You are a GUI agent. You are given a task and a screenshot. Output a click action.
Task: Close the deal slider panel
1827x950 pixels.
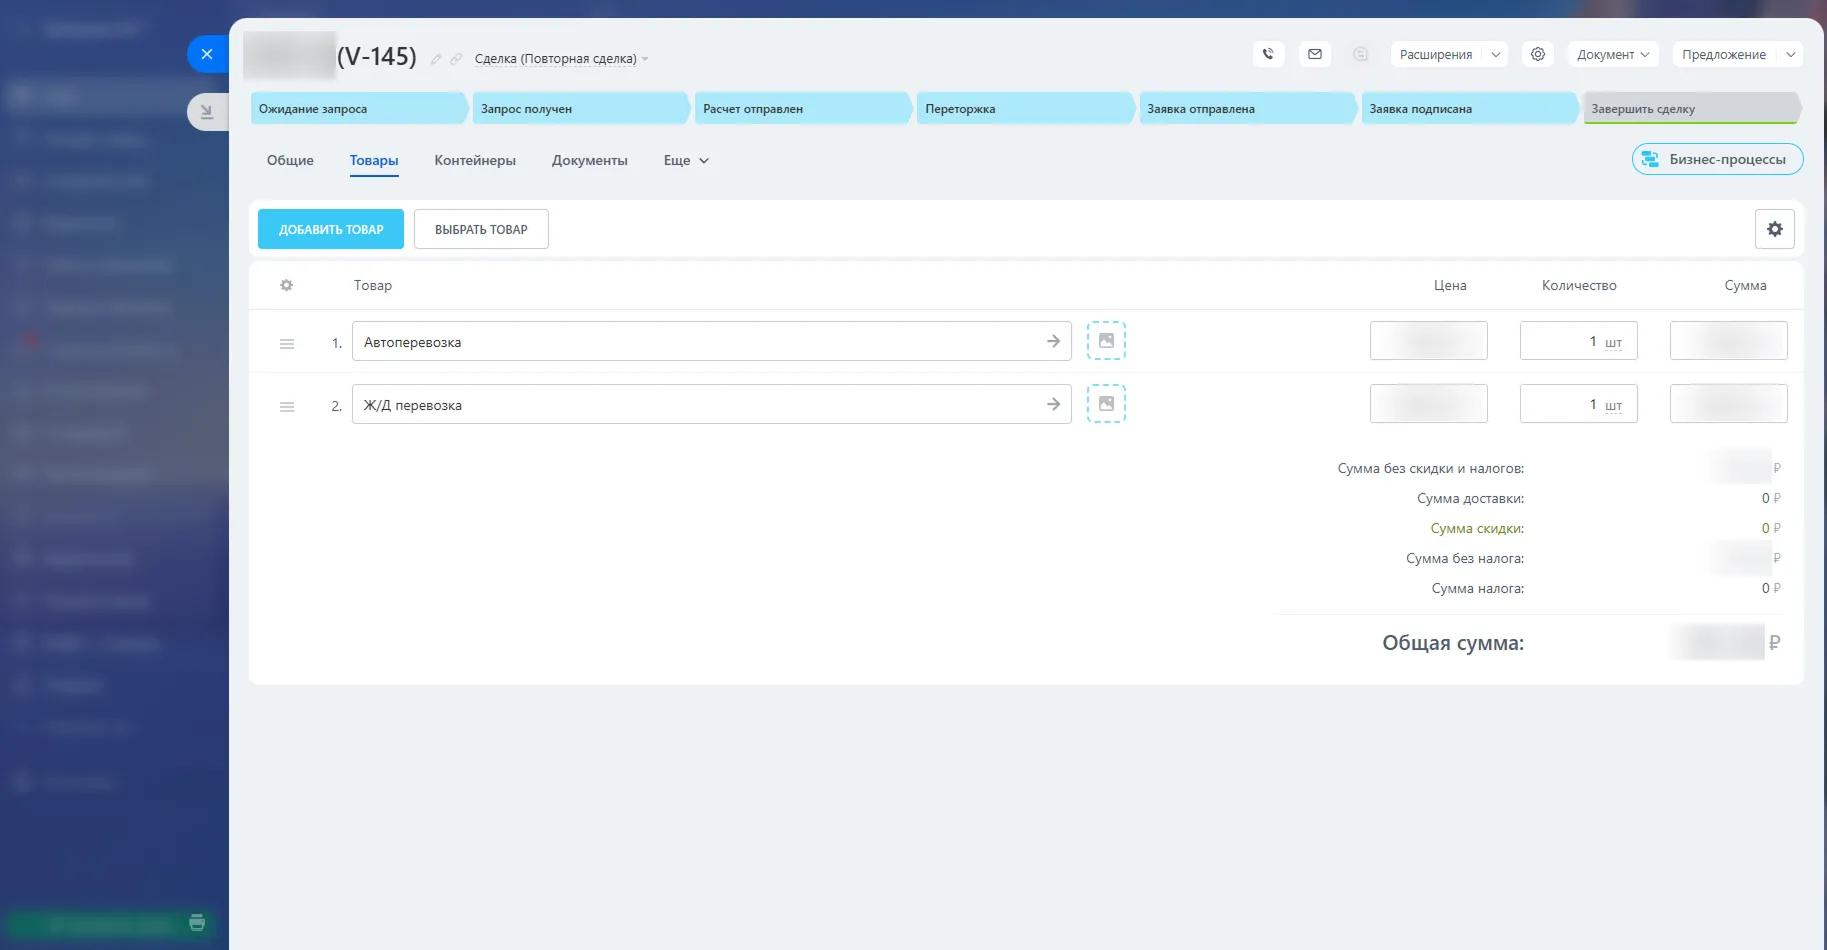coord(207,54)
